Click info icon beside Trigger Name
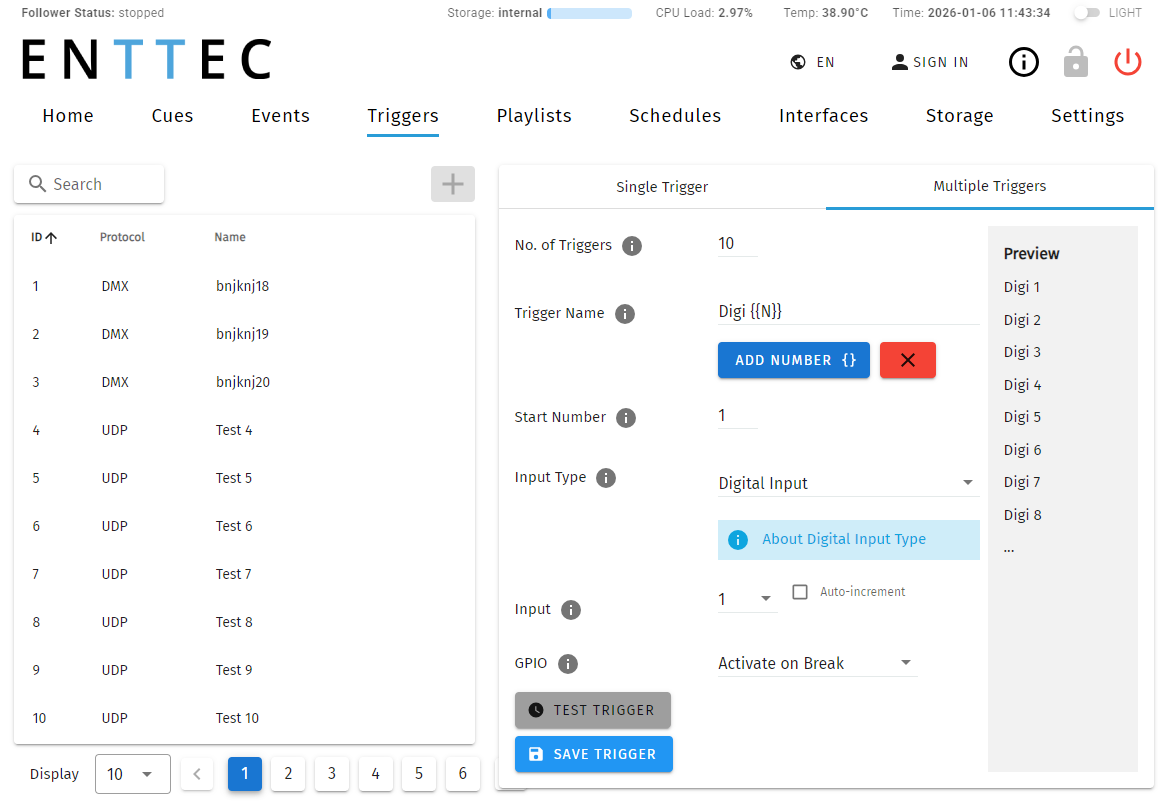Viewport: 1158px width, 801px height. tap(625, 314)
